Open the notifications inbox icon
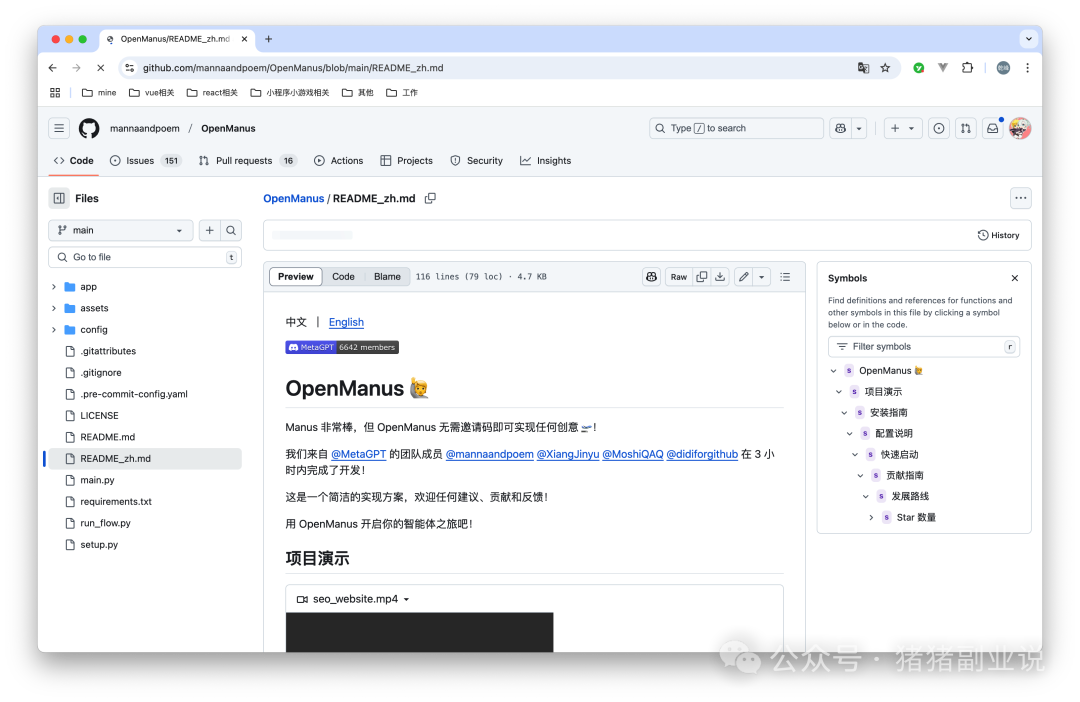This screenshot has height=702, width=1080. coord(993,128)
